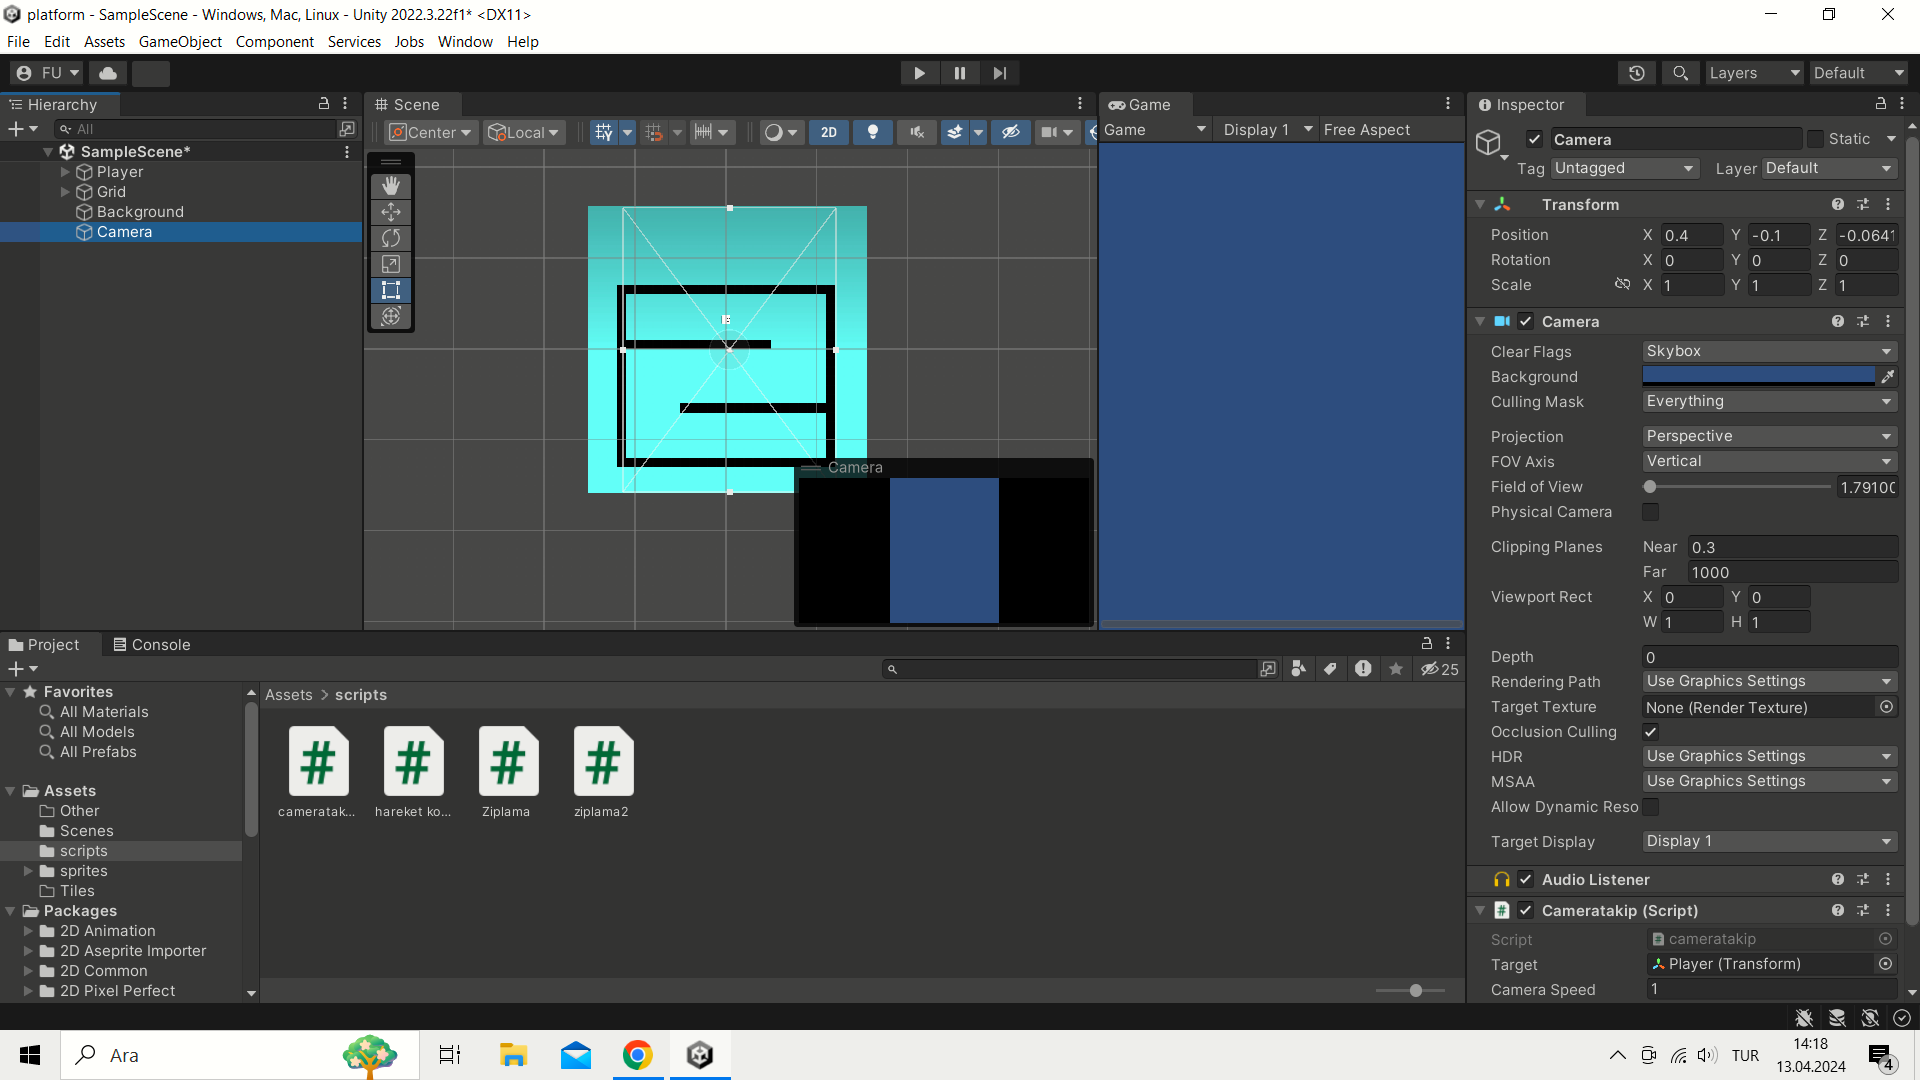
Task: Expand the Player object in Hierarchy
Action: point(65,172)
